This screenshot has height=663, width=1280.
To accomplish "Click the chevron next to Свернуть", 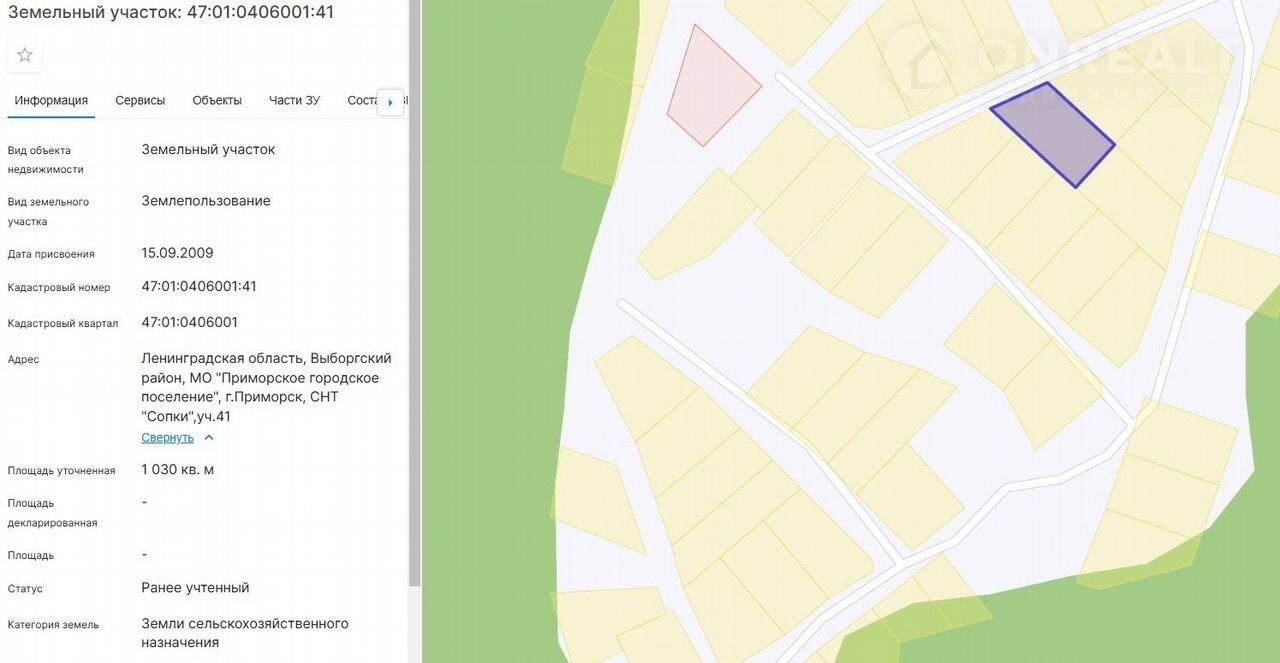I will [x=209, y=438].
